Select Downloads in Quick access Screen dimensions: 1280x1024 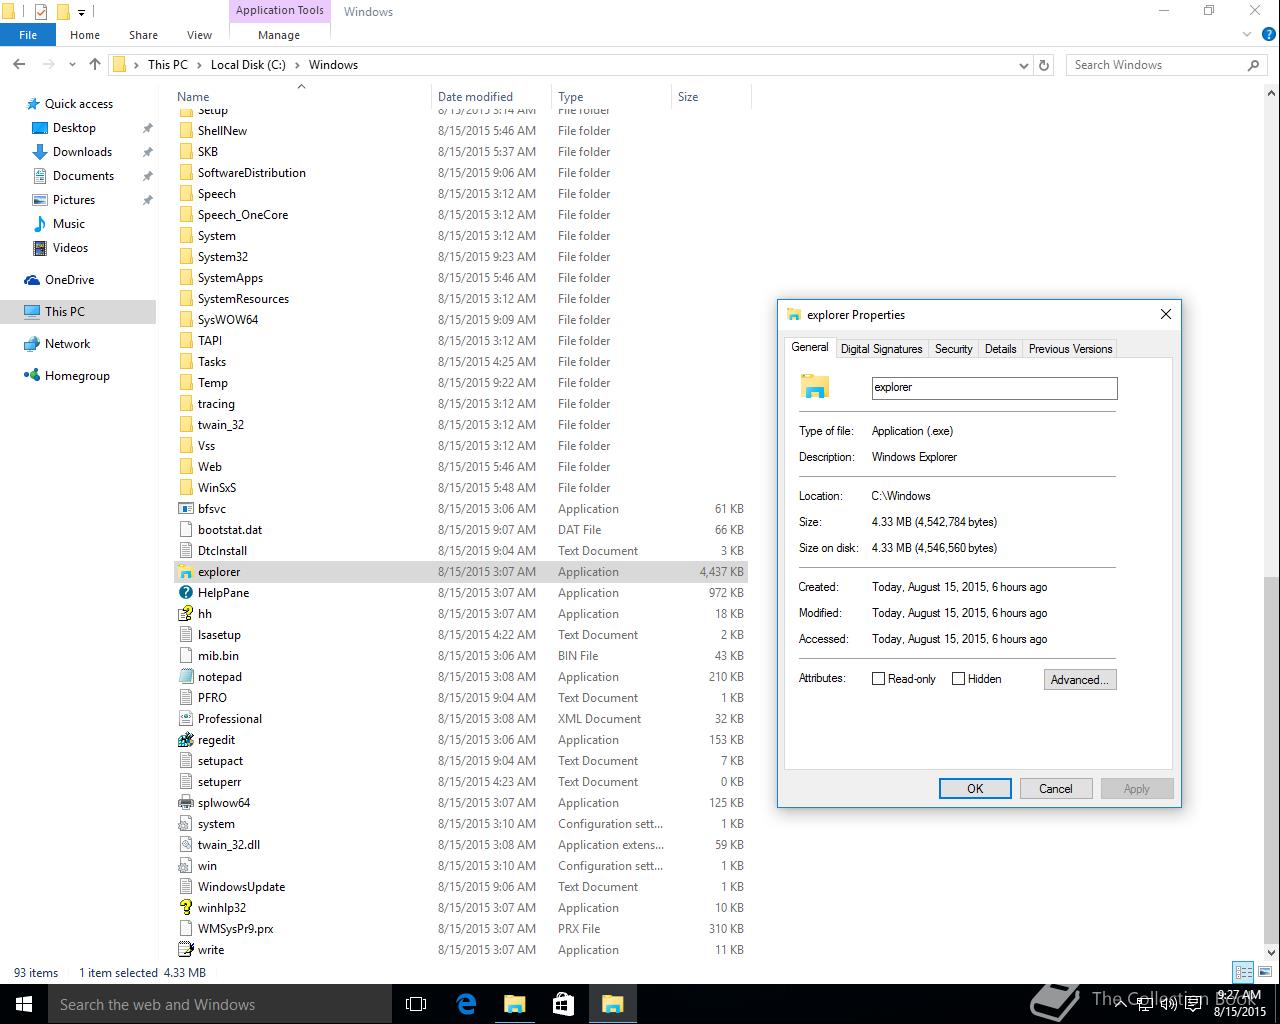(x=82, y=152)
